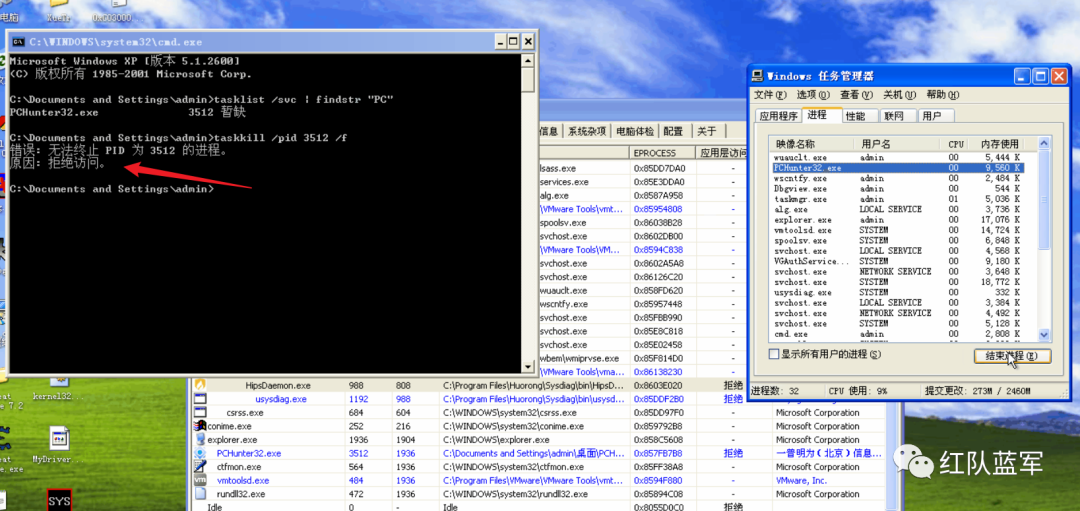The width and height of the screenshot is (1080, 511).
Task: Click the Task Manager list scrollbar thumb
Action: tap(1043, 199)
